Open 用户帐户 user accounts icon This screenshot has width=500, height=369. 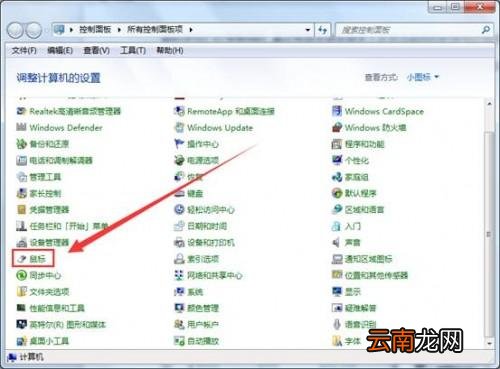179,324
